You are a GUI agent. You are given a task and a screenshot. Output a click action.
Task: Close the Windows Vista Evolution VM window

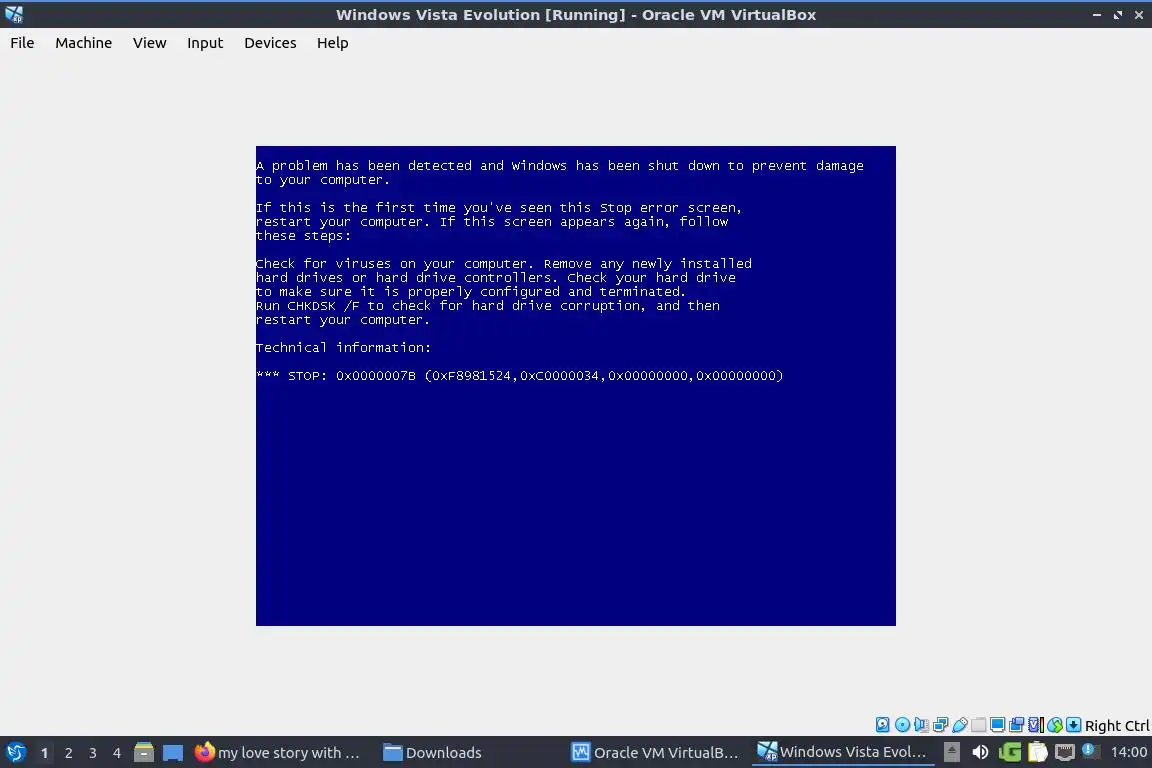[1138, 15]
